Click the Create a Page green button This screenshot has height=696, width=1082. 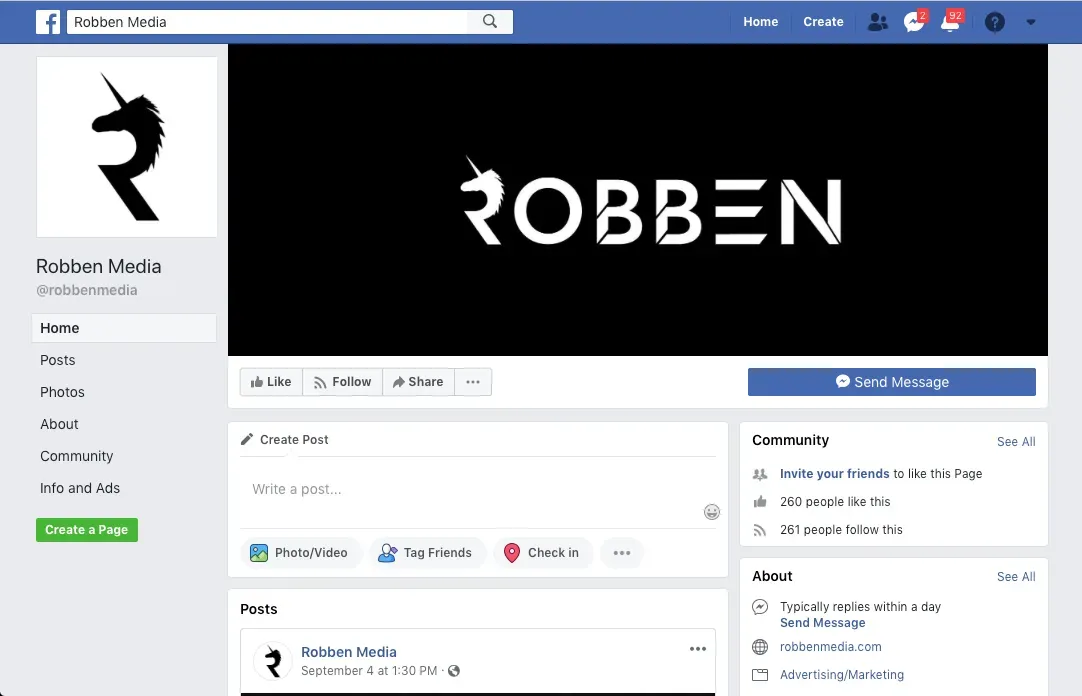coord(86,529)
